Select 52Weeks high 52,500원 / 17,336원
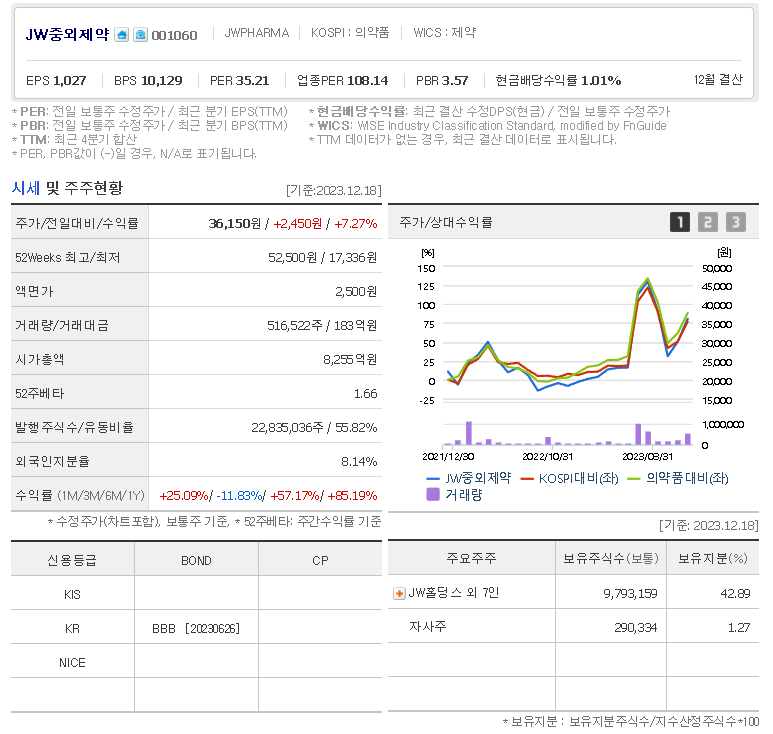Viewport: 773px width, 734px height. 322,258
